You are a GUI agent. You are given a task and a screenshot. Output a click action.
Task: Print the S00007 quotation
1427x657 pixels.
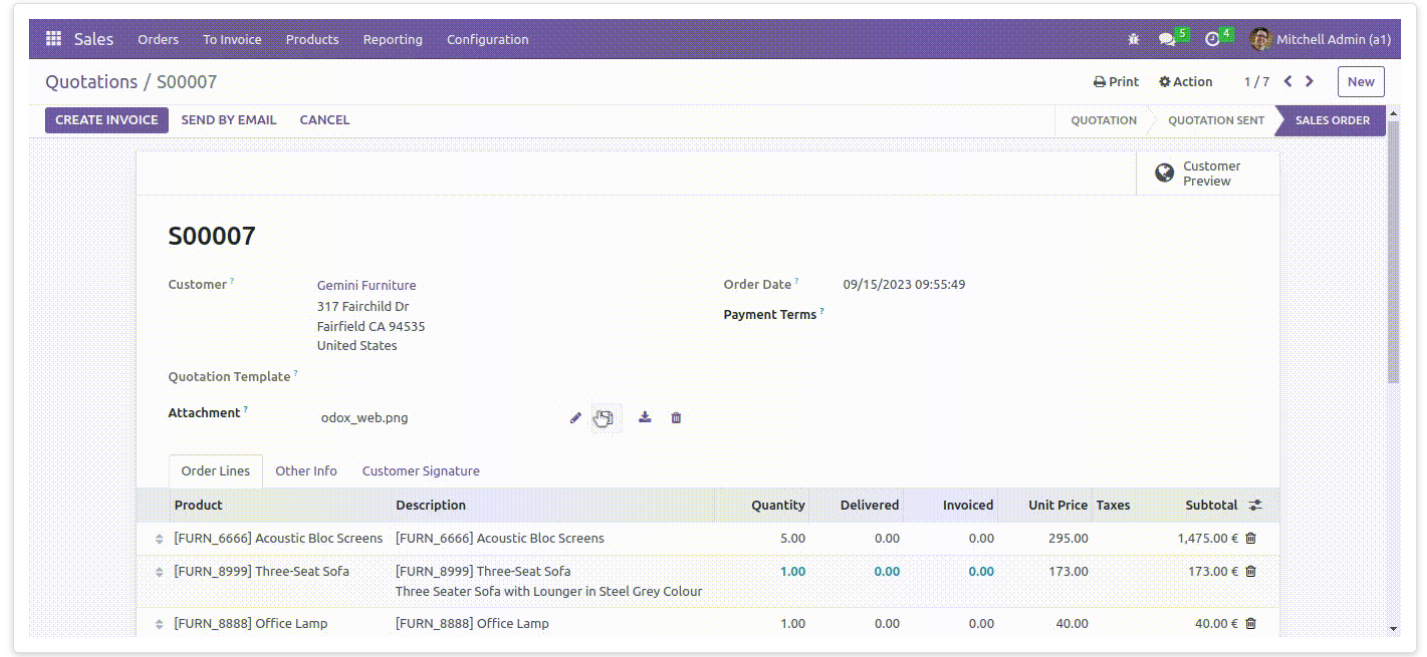[x=1115, y=81]
